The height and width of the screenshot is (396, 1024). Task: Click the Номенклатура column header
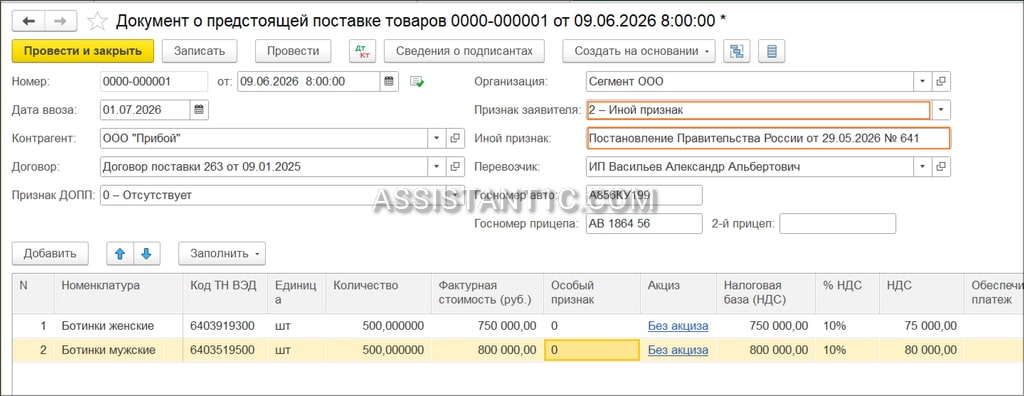(119, 293)
